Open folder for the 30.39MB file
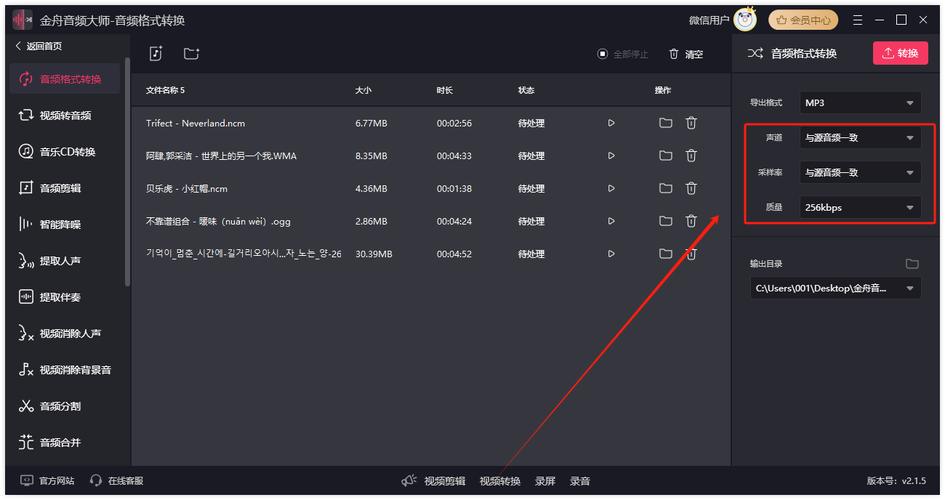This screenshot has height=500, width=945. coord(665,254)
